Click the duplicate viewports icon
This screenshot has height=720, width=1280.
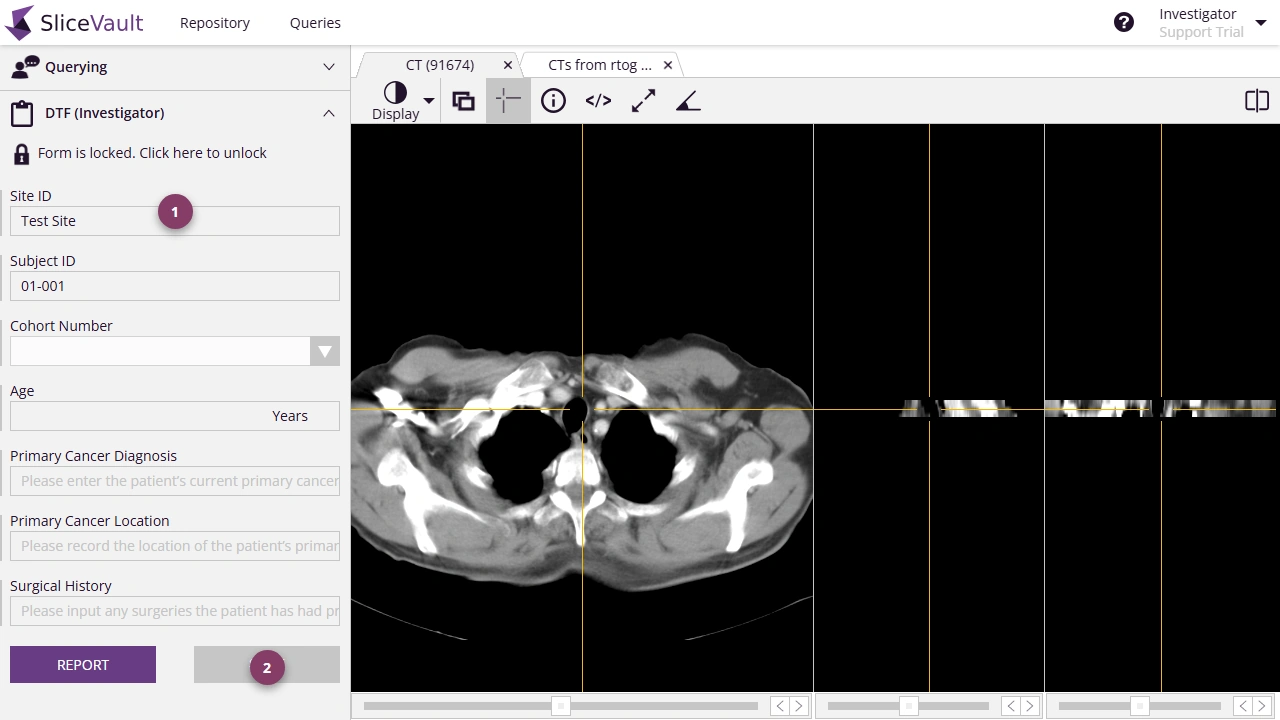pyautogui.click(x=463, y=100)
